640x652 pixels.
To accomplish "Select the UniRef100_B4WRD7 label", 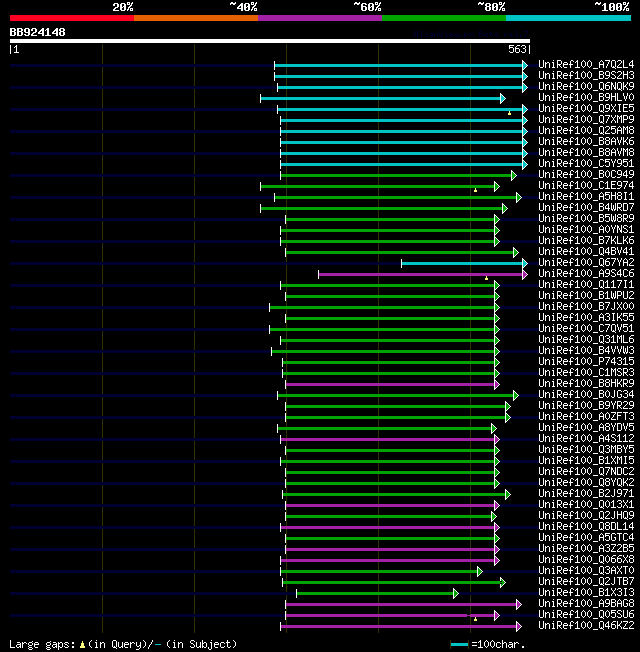I will point(586,207).
